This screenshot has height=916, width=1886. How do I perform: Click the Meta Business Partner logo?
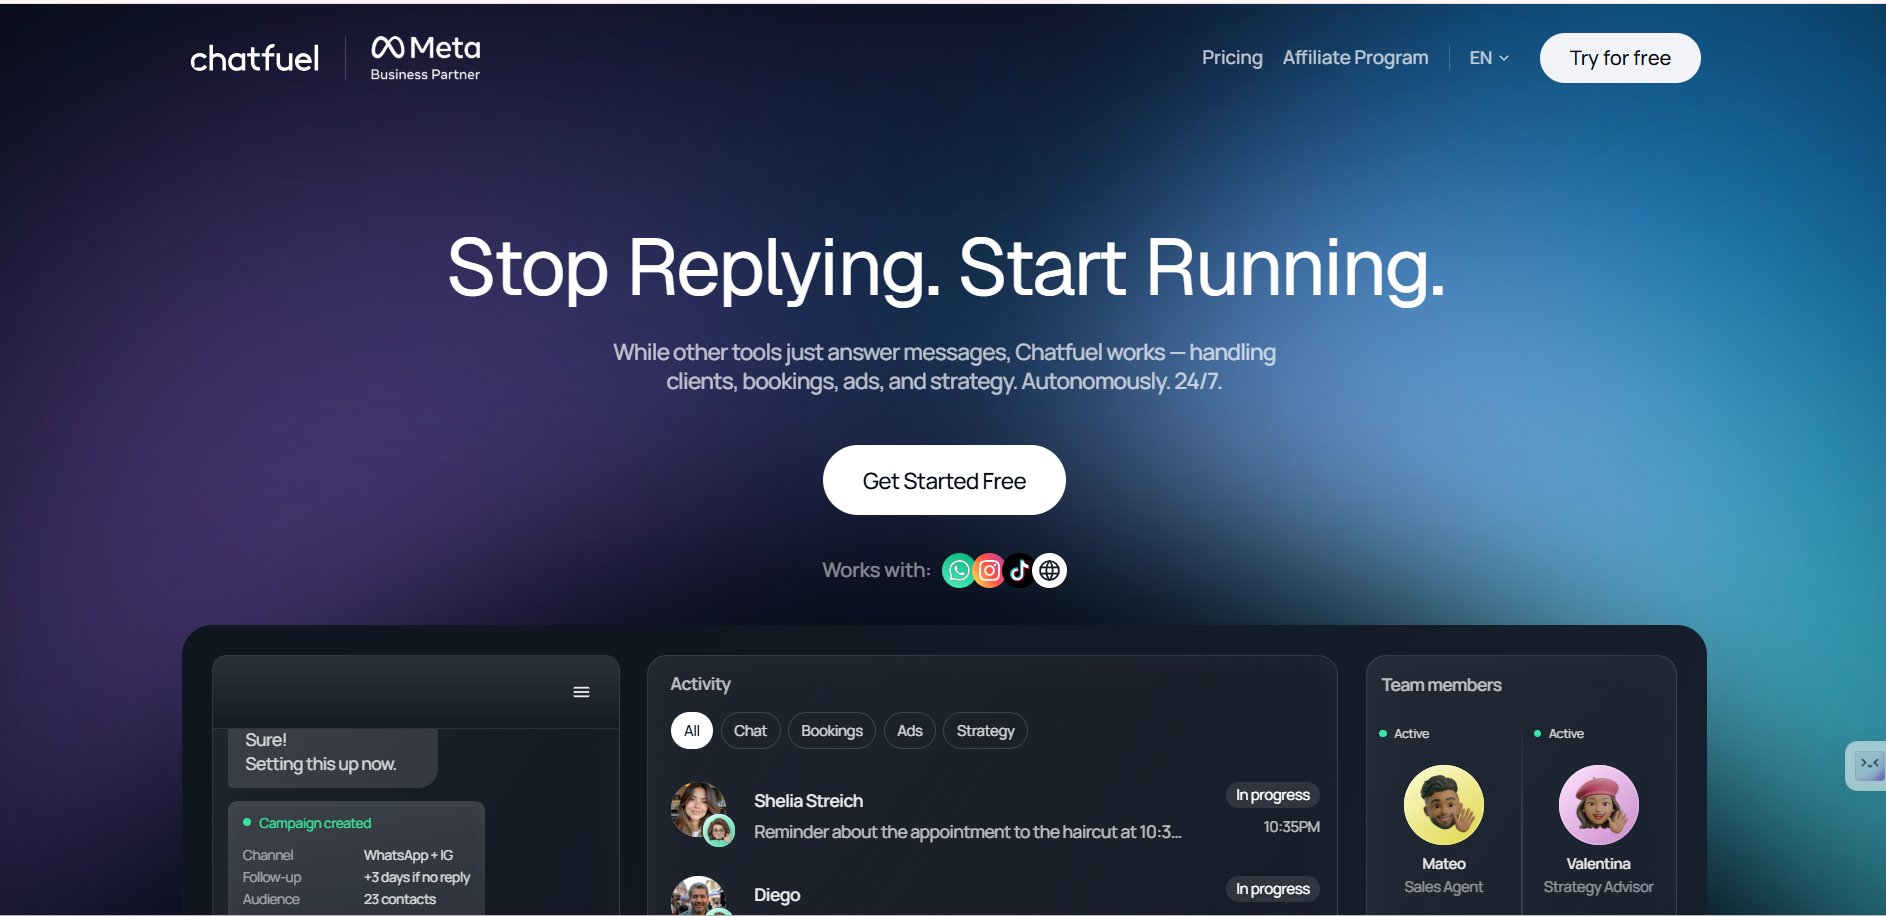(x=426, y=58)
